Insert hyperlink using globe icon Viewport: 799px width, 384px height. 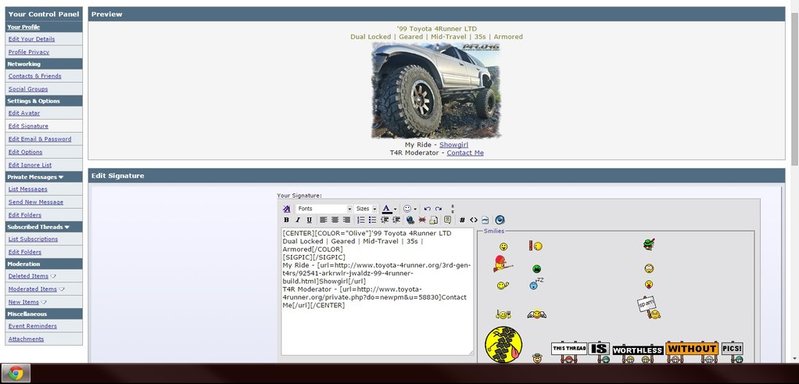click(410, 220)
